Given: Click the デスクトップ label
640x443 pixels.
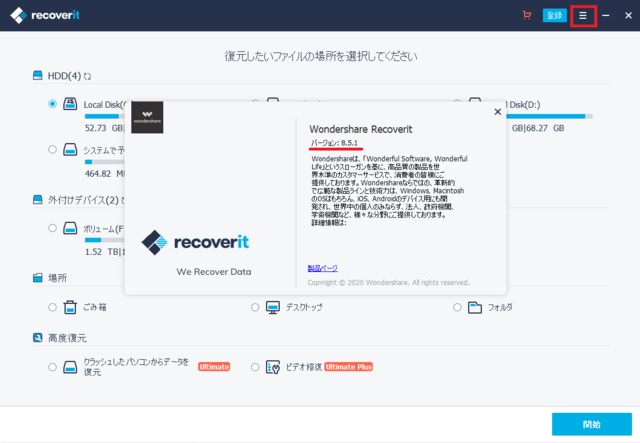Looking at the screenshot, I should (x=304, y=307).
